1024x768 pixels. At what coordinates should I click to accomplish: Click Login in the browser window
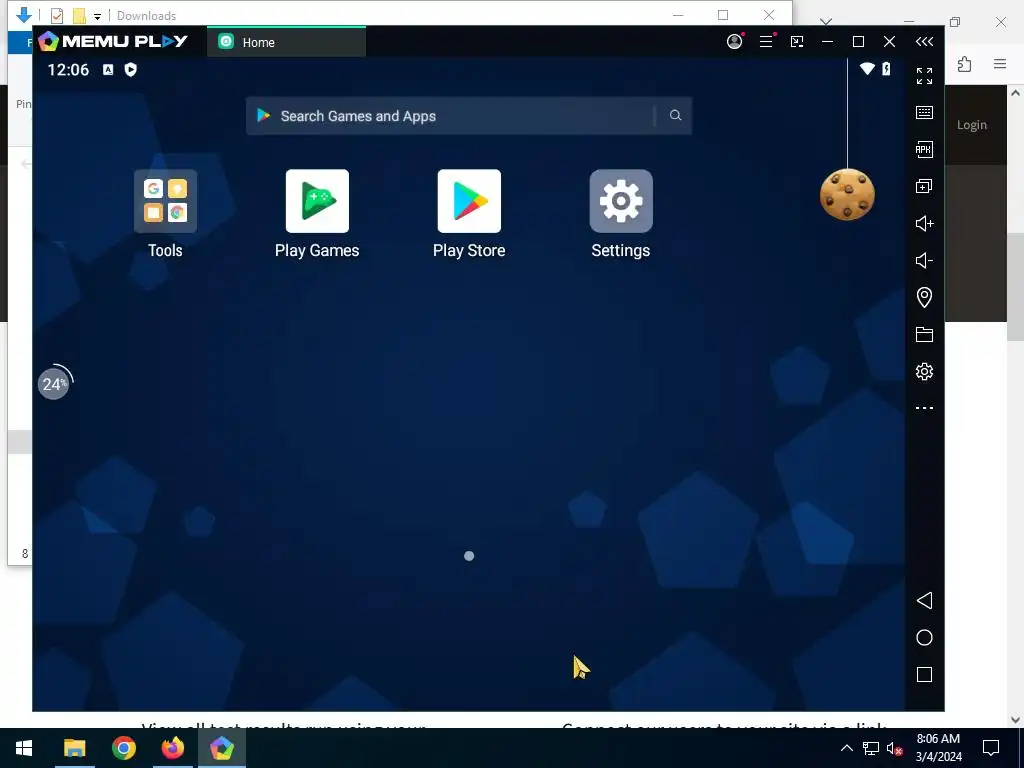click(972, 125)
